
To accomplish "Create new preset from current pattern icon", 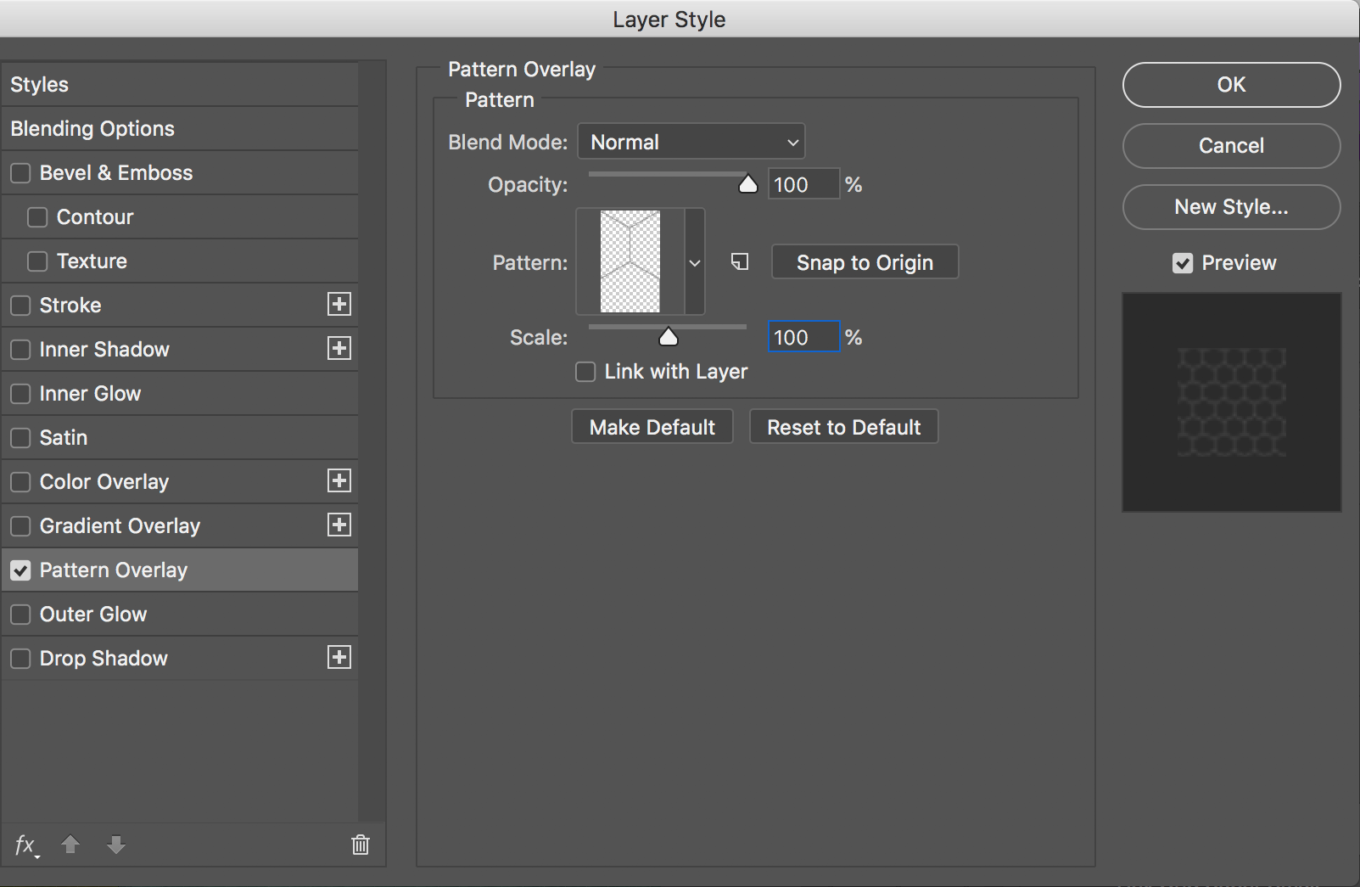I will tap(740, 262).
